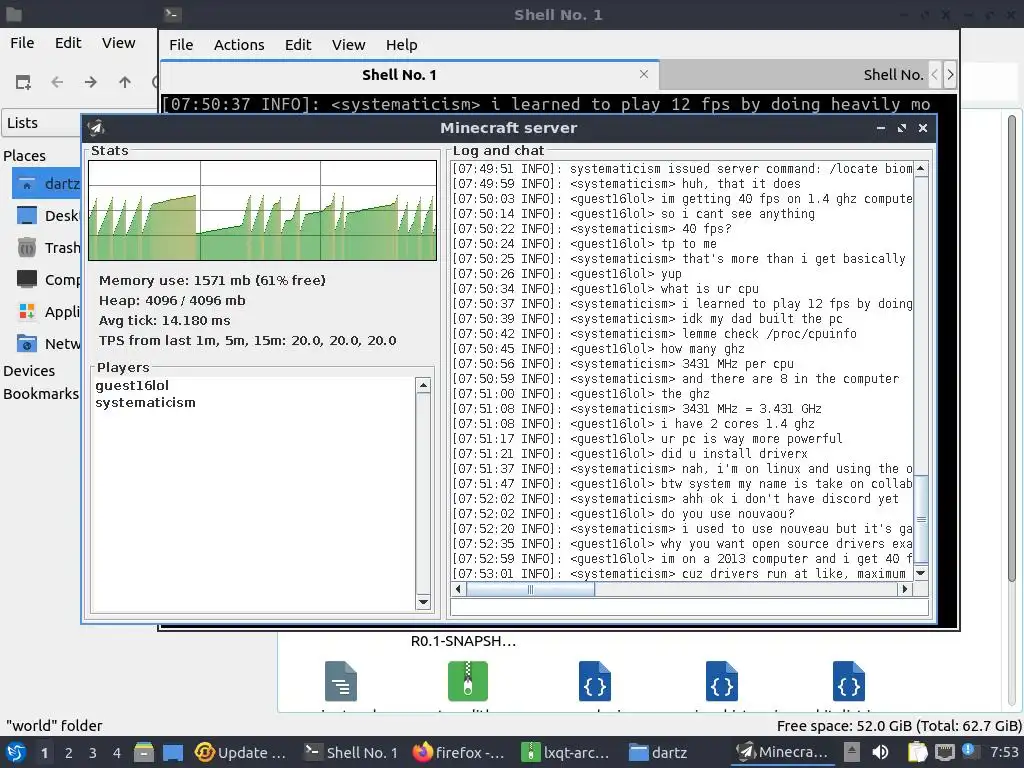Switch to virtual desktop 3
This screenshot has height=768, width=1024.
[93, 753]
